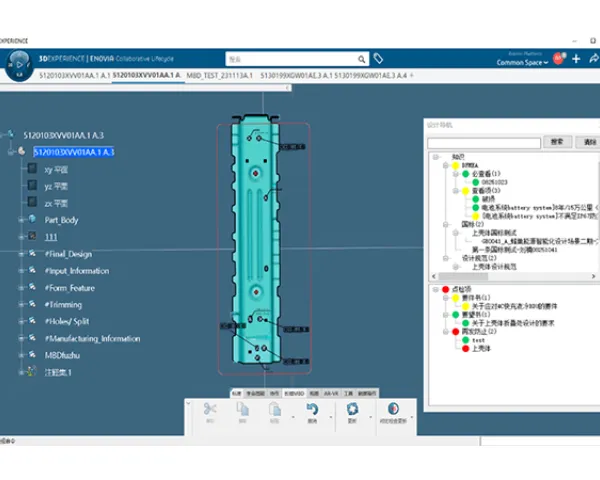
Task: Switch to tab MBD_TEST_231113A.1
Action: click(220, 75)
